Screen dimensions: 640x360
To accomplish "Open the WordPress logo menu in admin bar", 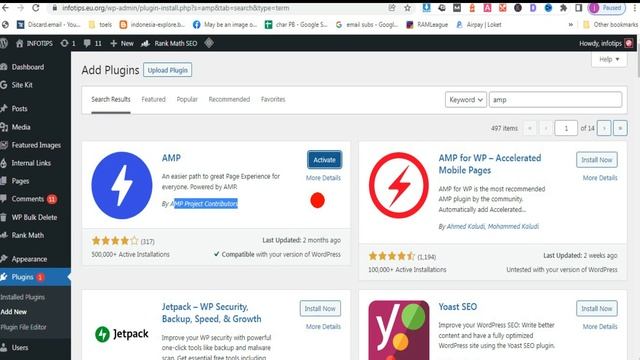I will point(4,43).
